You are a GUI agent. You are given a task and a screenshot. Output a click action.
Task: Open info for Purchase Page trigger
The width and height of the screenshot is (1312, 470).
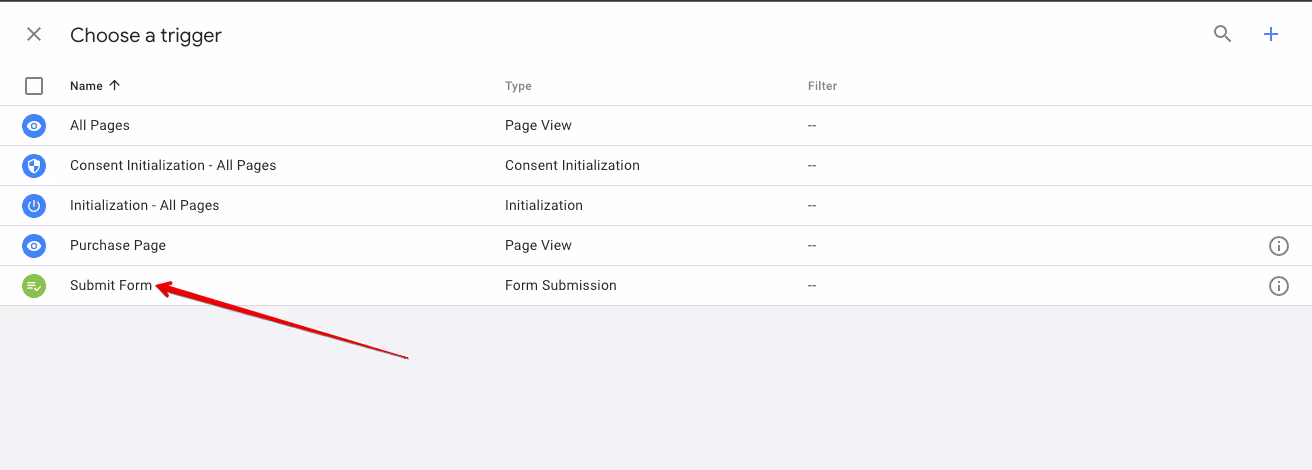click(1278, 246)
